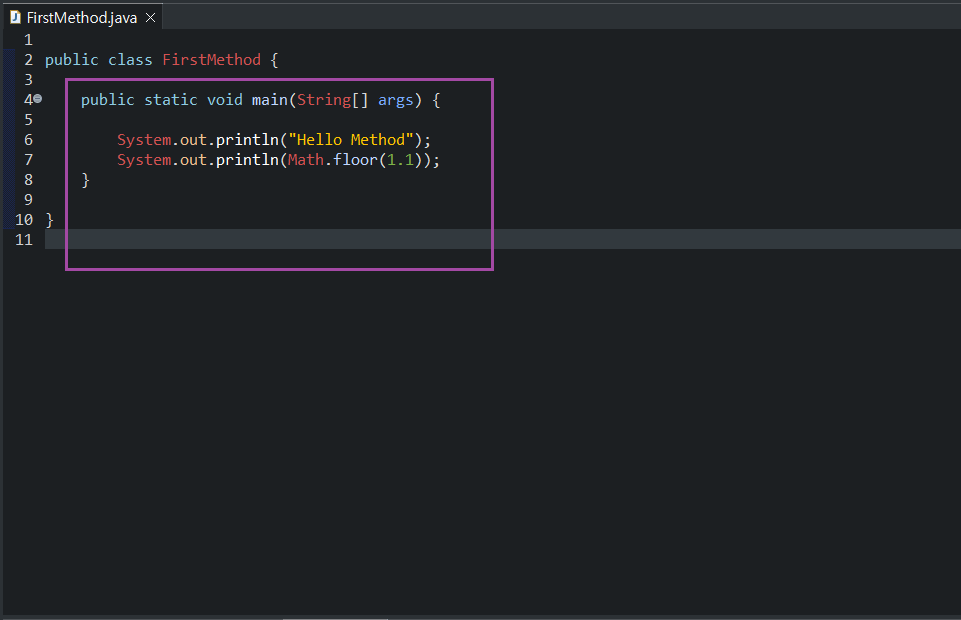The height and width of the screenshot is (620, 961).
Task: Click the main method name
Action: tap(269, 100)
